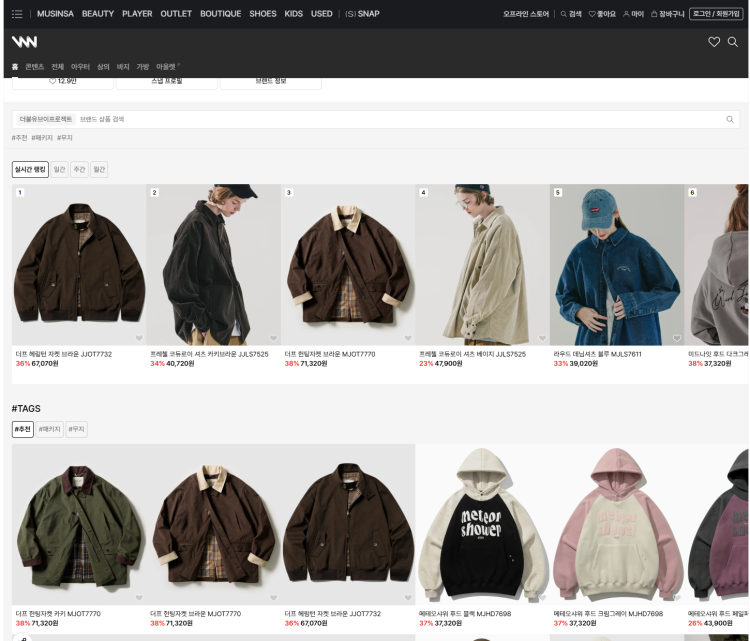Open the 오프라인 스토어 link

(526, 14)
